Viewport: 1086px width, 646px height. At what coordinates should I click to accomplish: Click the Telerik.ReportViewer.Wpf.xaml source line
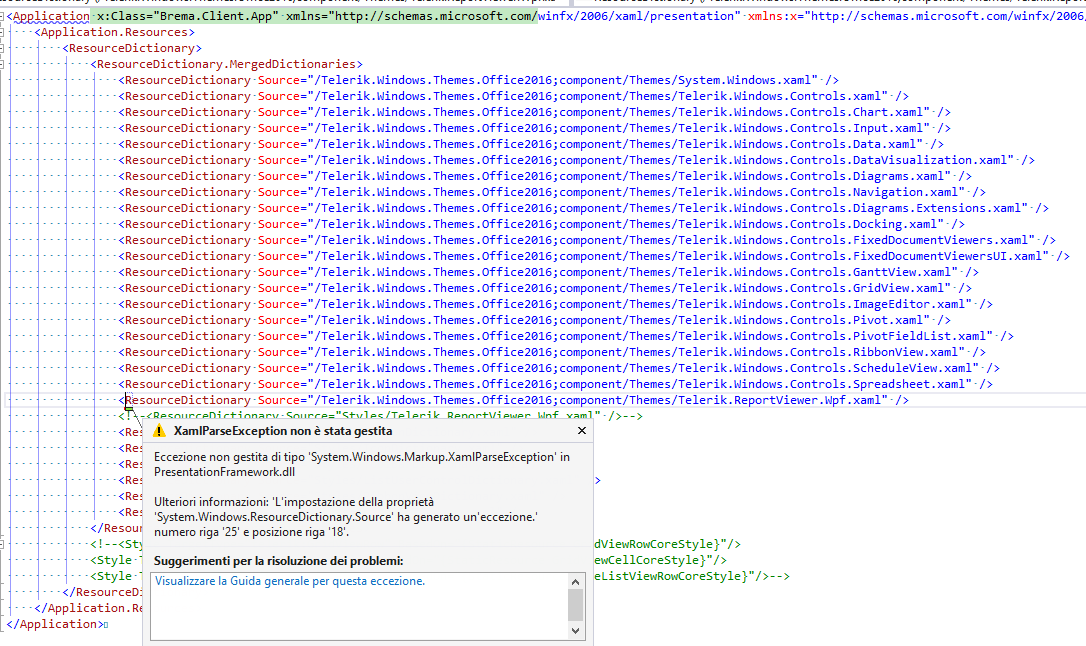(x=513, y=400)
